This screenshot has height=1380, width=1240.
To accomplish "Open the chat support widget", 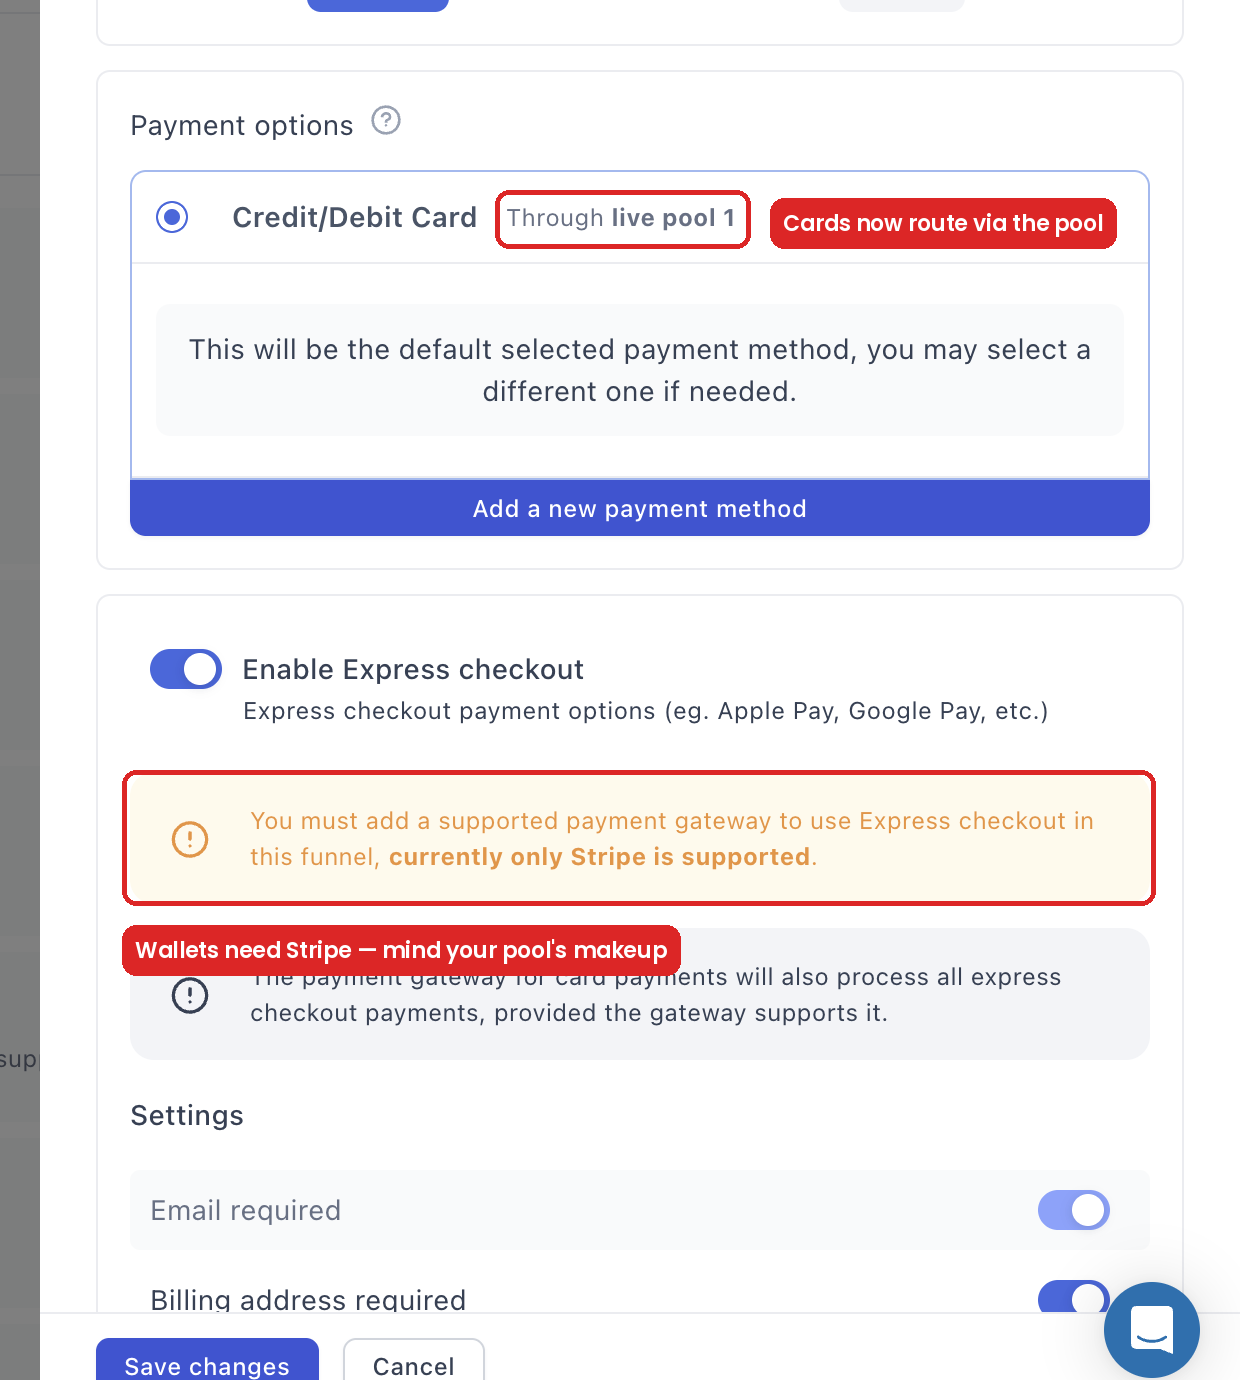I will pyautogui.click(x=1152, y=1330).
